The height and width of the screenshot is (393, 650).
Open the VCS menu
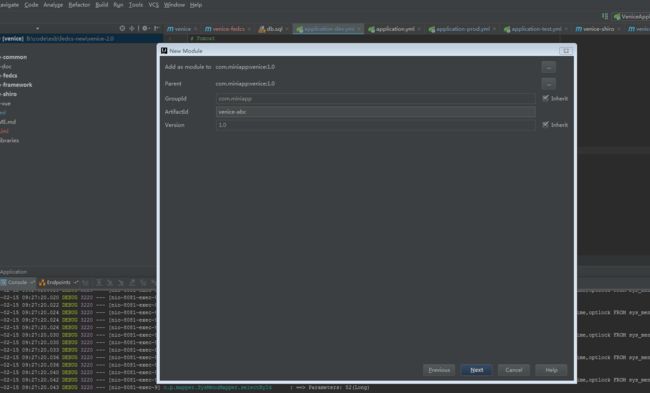coord(153,5)
